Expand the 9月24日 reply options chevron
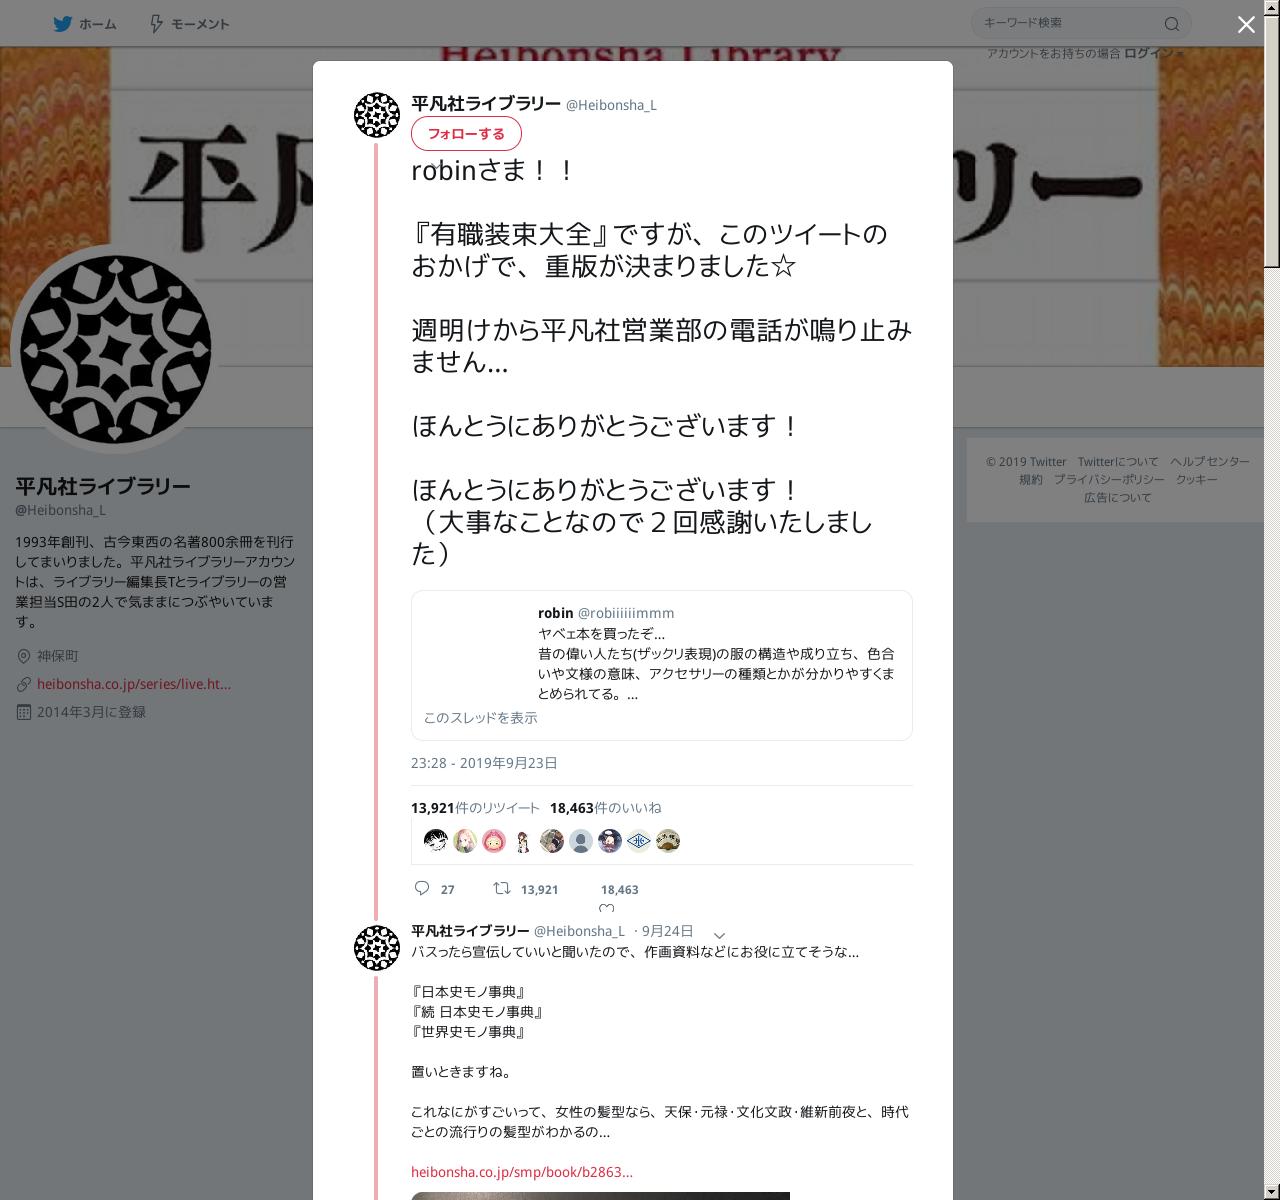1280x1200 pixels. (x=719, y=935)
